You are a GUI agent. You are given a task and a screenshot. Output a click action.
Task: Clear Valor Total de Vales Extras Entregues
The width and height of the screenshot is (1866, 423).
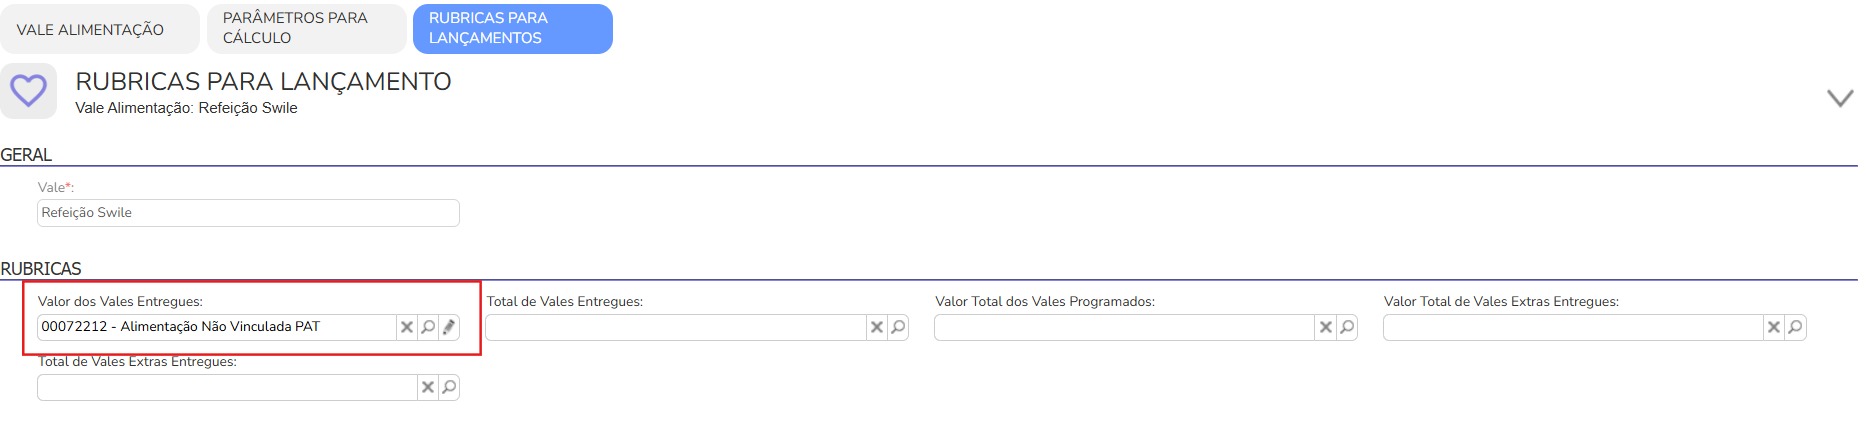1774,327
